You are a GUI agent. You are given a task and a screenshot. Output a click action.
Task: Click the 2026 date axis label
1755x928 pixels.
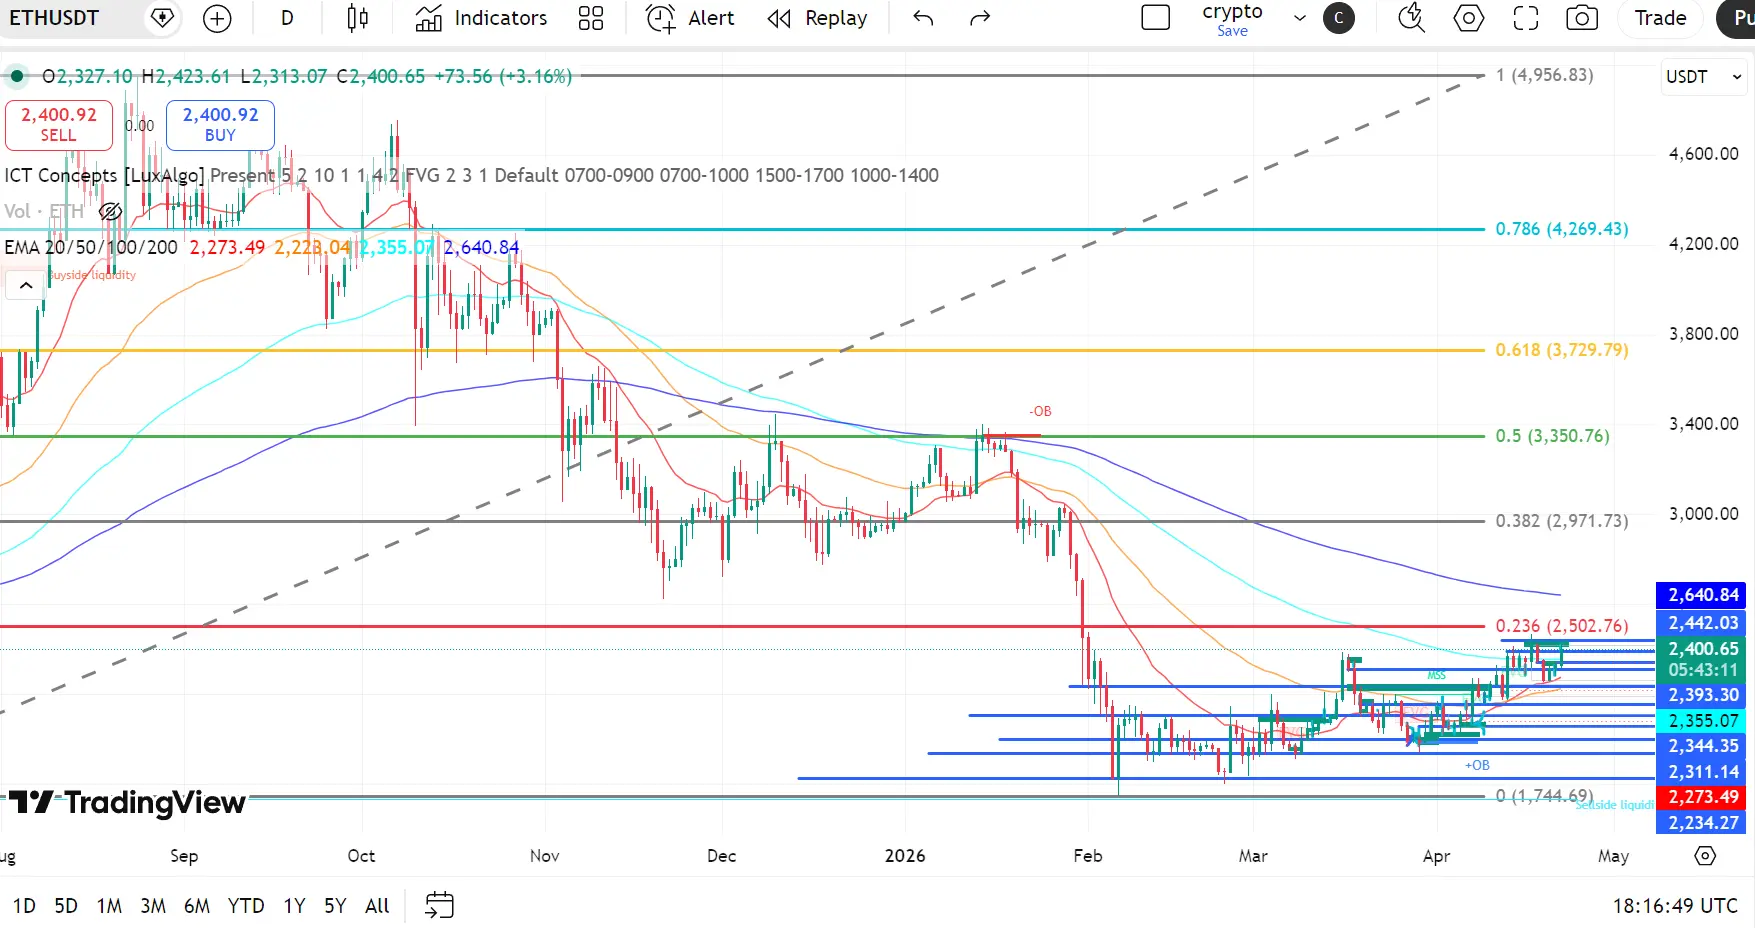(905, 856)
